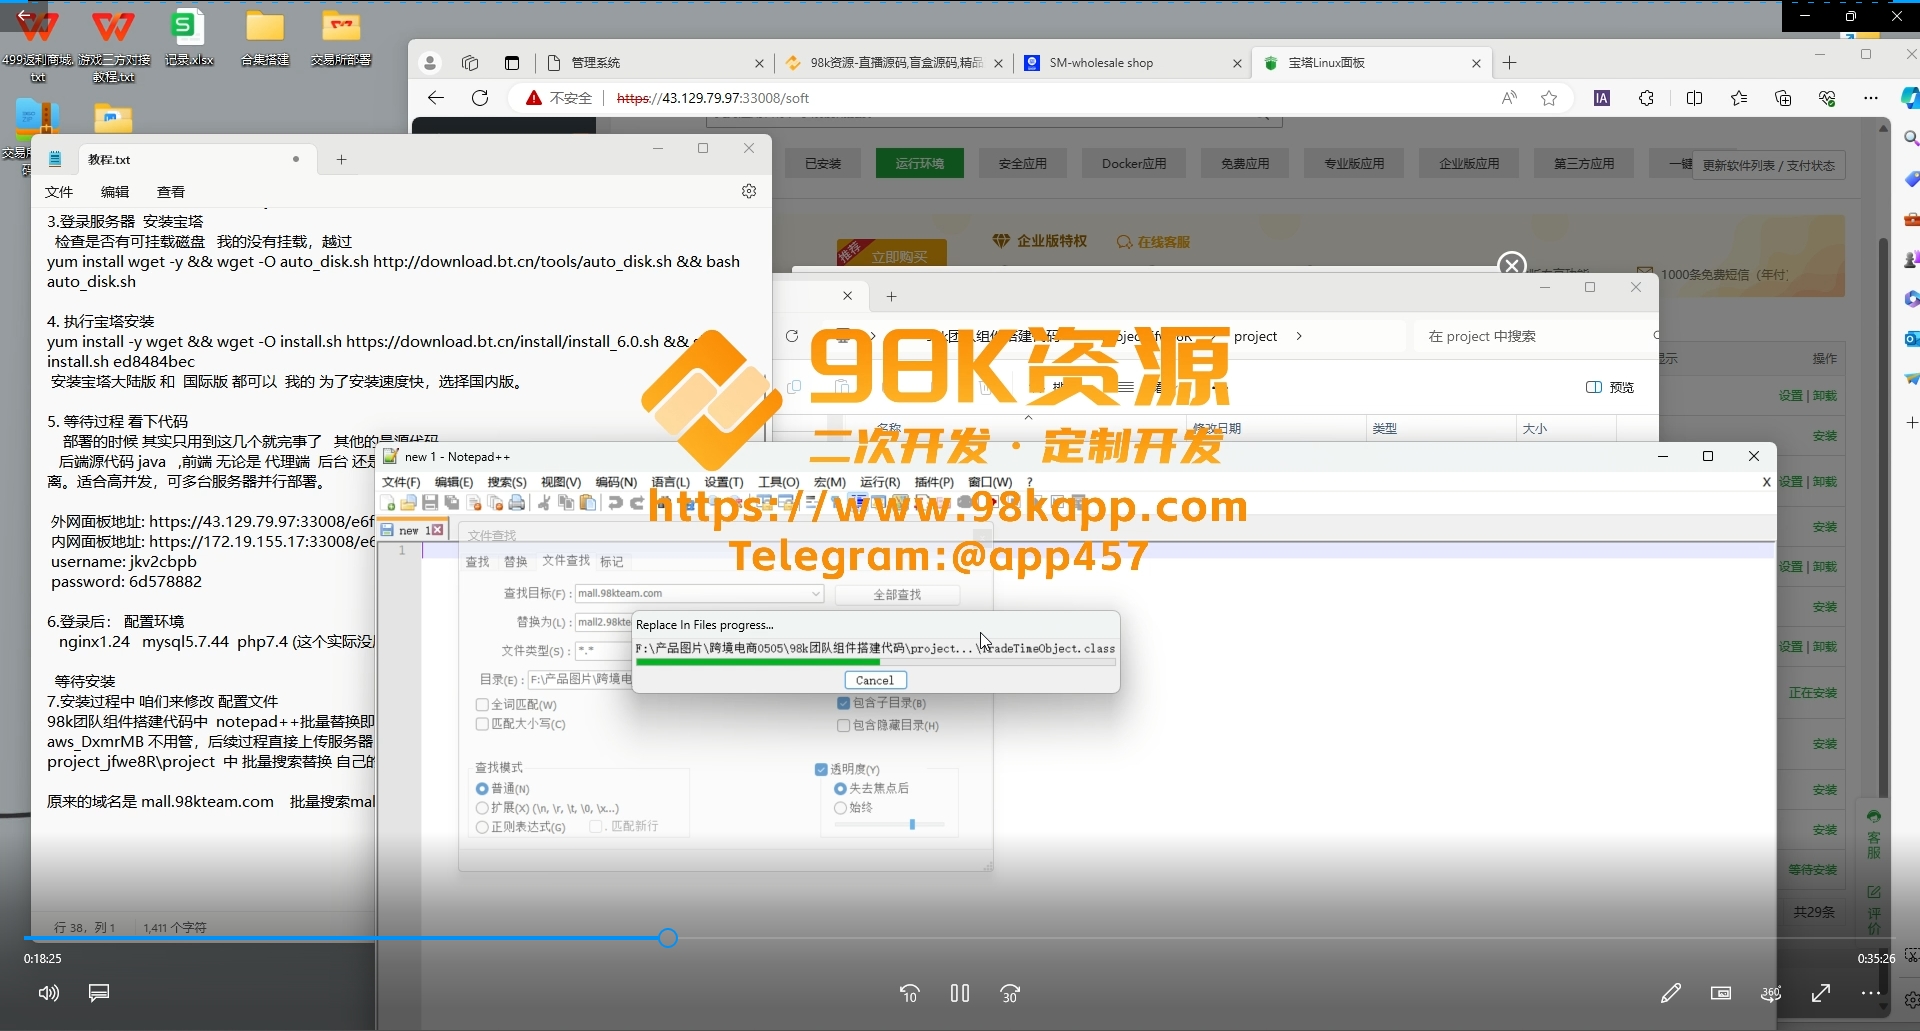The height and width of the screenshot is (1031, 1920).
Task: Open the Edge tab actions menu
Action: coord(512,63)
